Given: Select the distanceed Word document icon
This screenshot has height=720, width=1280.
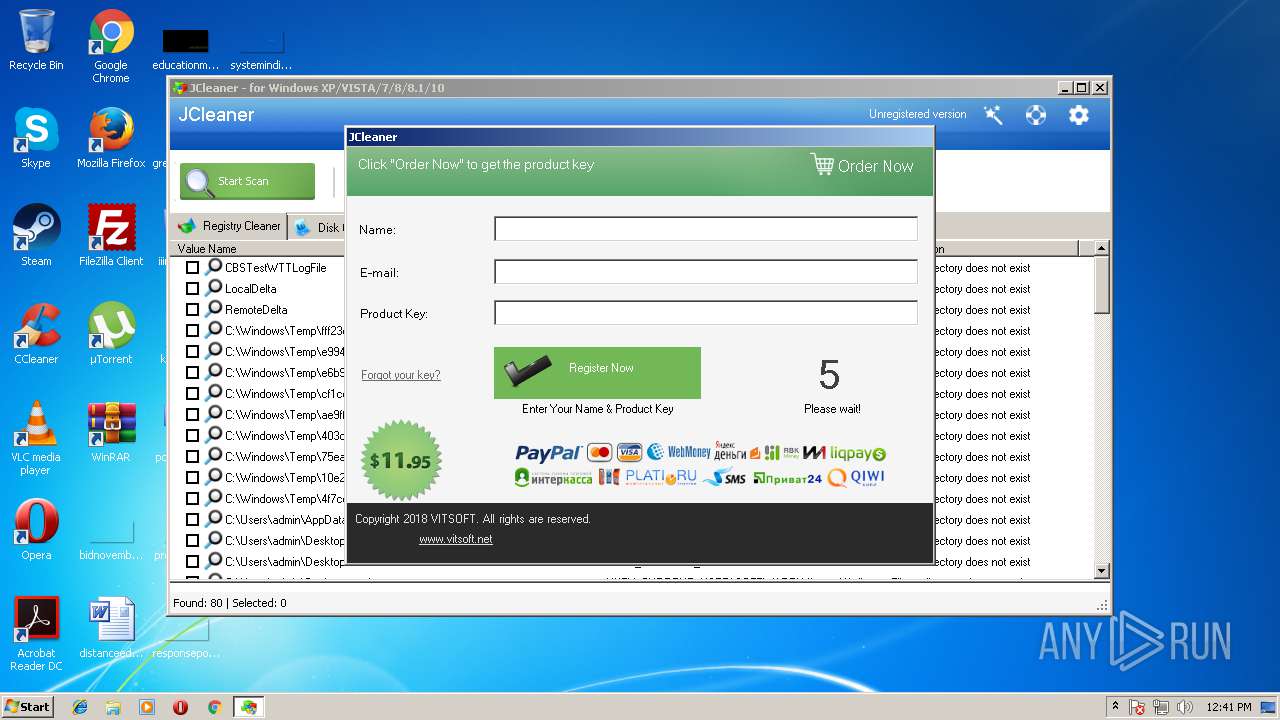Looking at the screenshot, I should tap(111, 628).
